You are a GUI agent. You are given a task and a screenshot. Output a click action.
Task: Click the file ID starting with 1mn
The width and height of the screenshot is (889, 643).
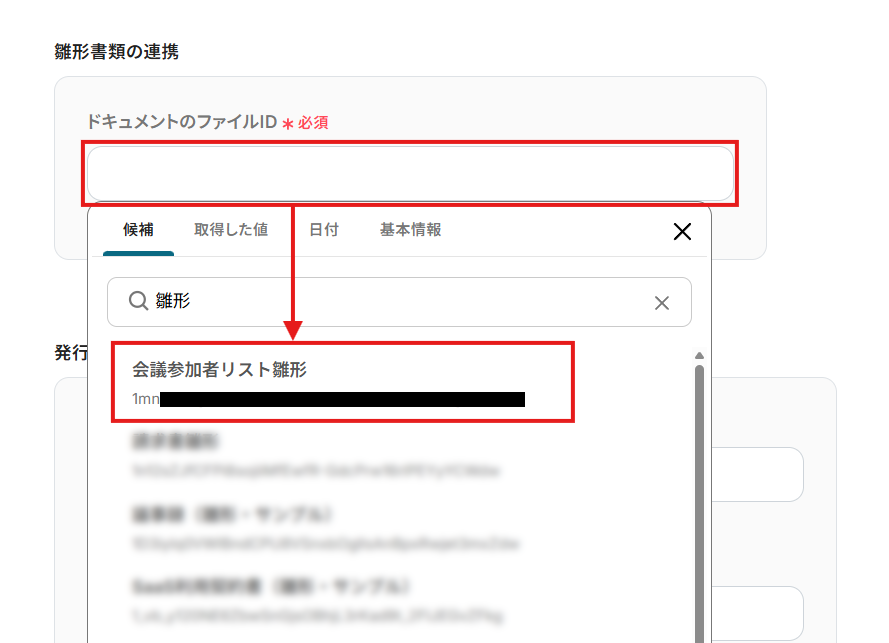coord(328,399)
